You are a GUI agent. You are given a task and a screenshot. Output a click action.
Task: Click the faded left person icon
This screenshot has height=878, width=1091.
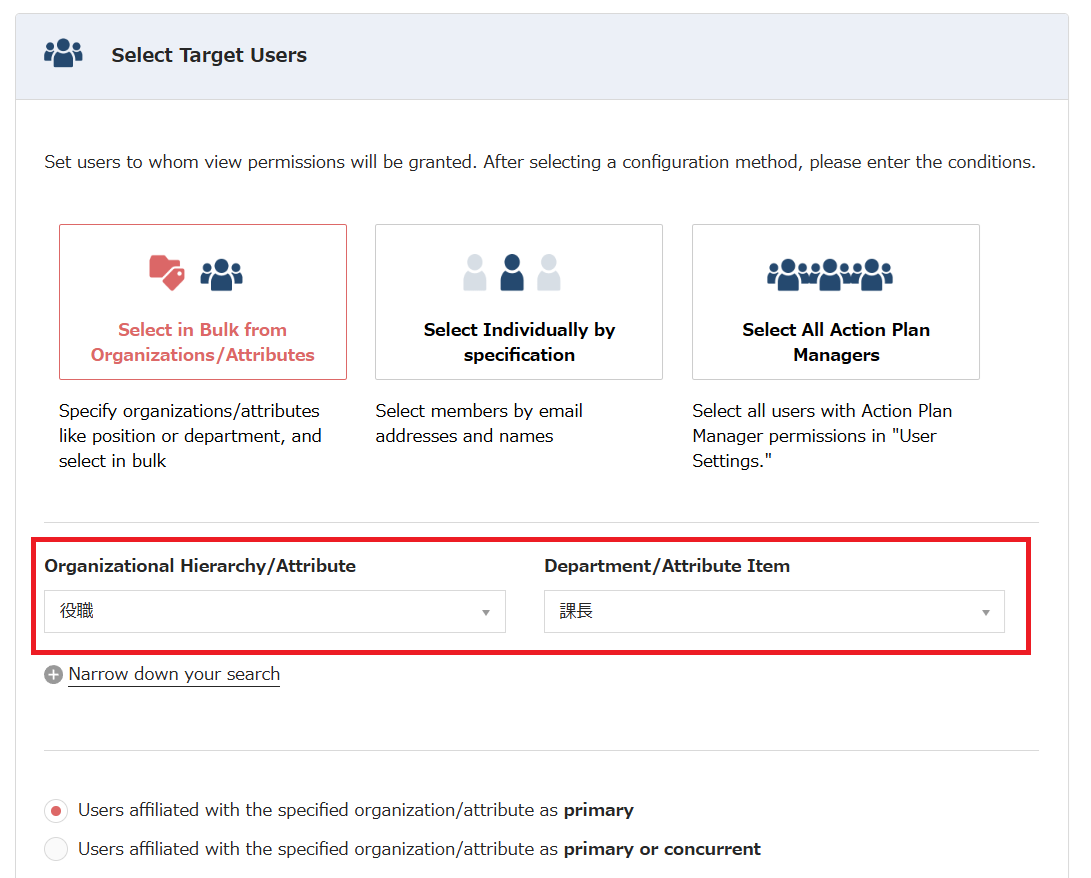pyautogui.click(x=475, y=273)
